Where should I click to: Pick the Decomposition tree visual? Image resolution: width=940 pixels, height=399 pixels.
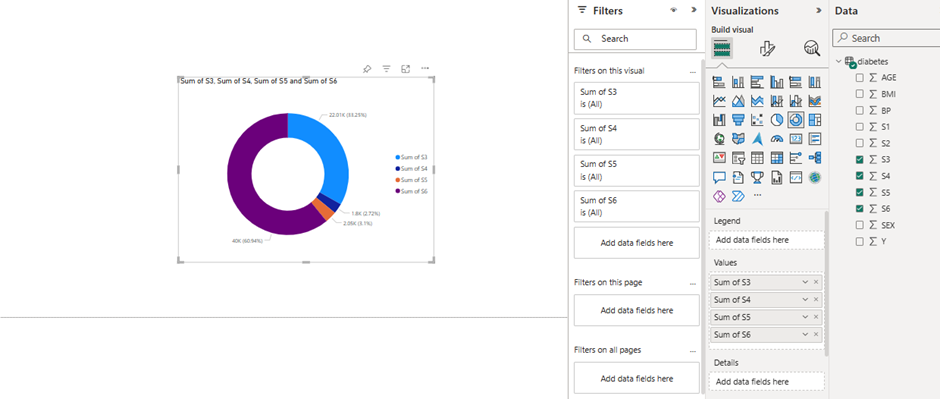pyautogui.click(x=815, y=158)
